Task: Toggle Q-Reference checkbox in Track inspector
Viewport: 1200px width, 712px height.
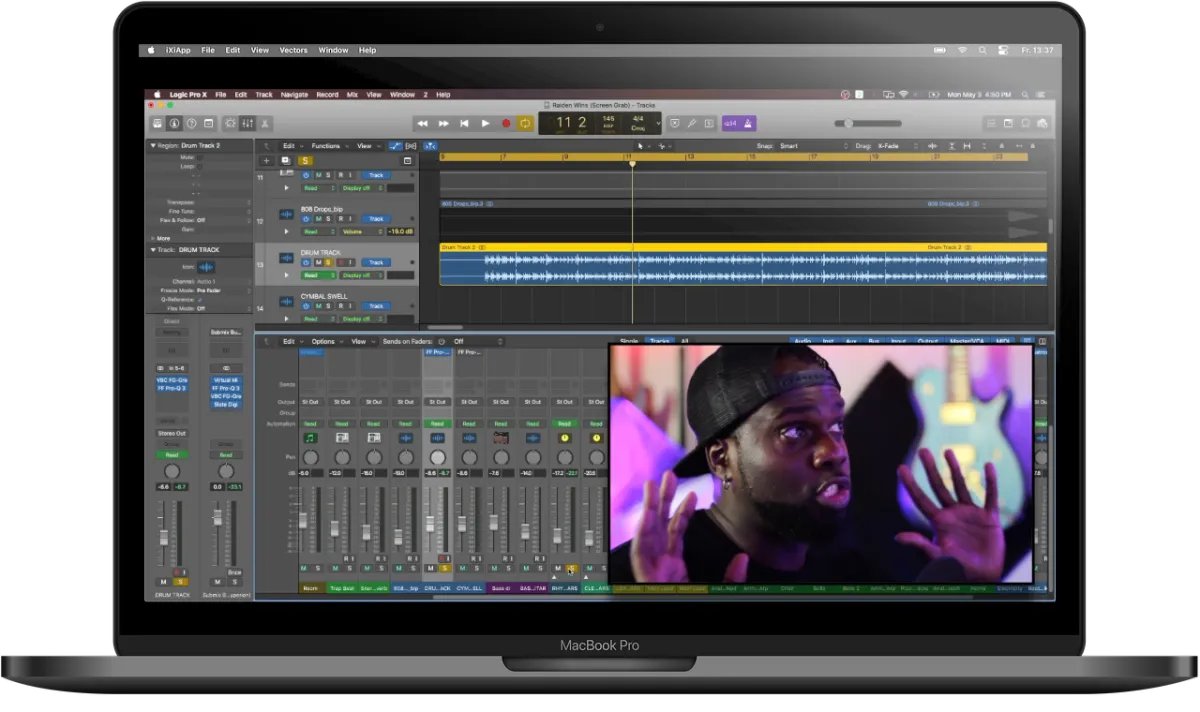Action: [200, 300]
